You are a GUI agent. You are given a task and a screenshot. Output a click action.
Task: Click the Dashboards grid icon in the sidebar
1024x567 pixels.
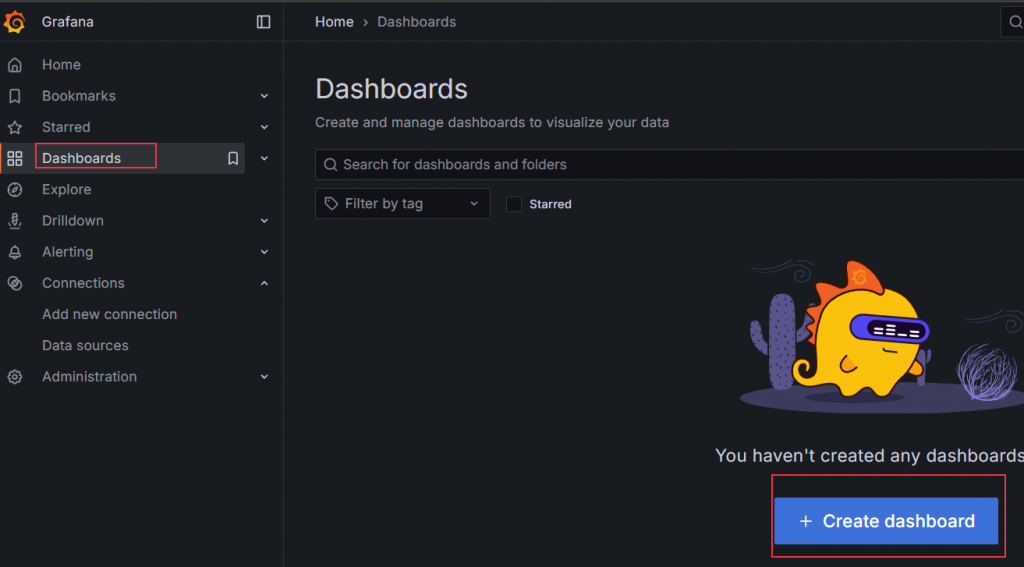[x=14, y=158]
